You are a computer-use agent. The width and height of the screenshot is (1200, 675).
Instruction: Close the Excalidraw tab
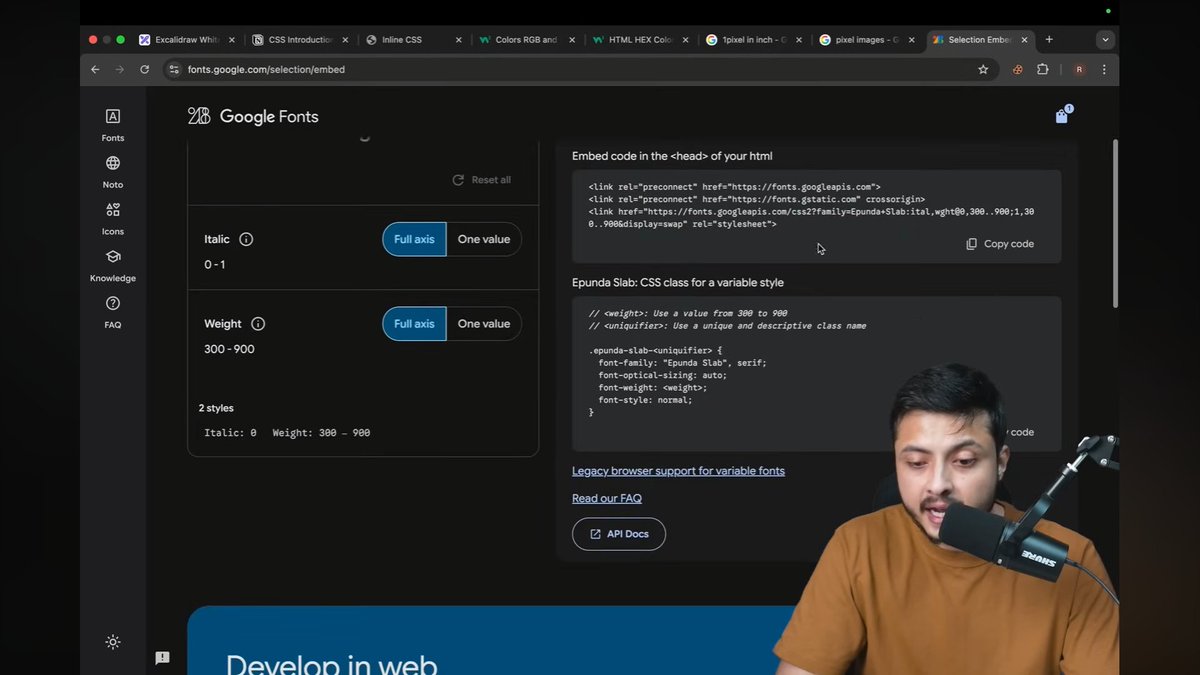tap(232, 40)
